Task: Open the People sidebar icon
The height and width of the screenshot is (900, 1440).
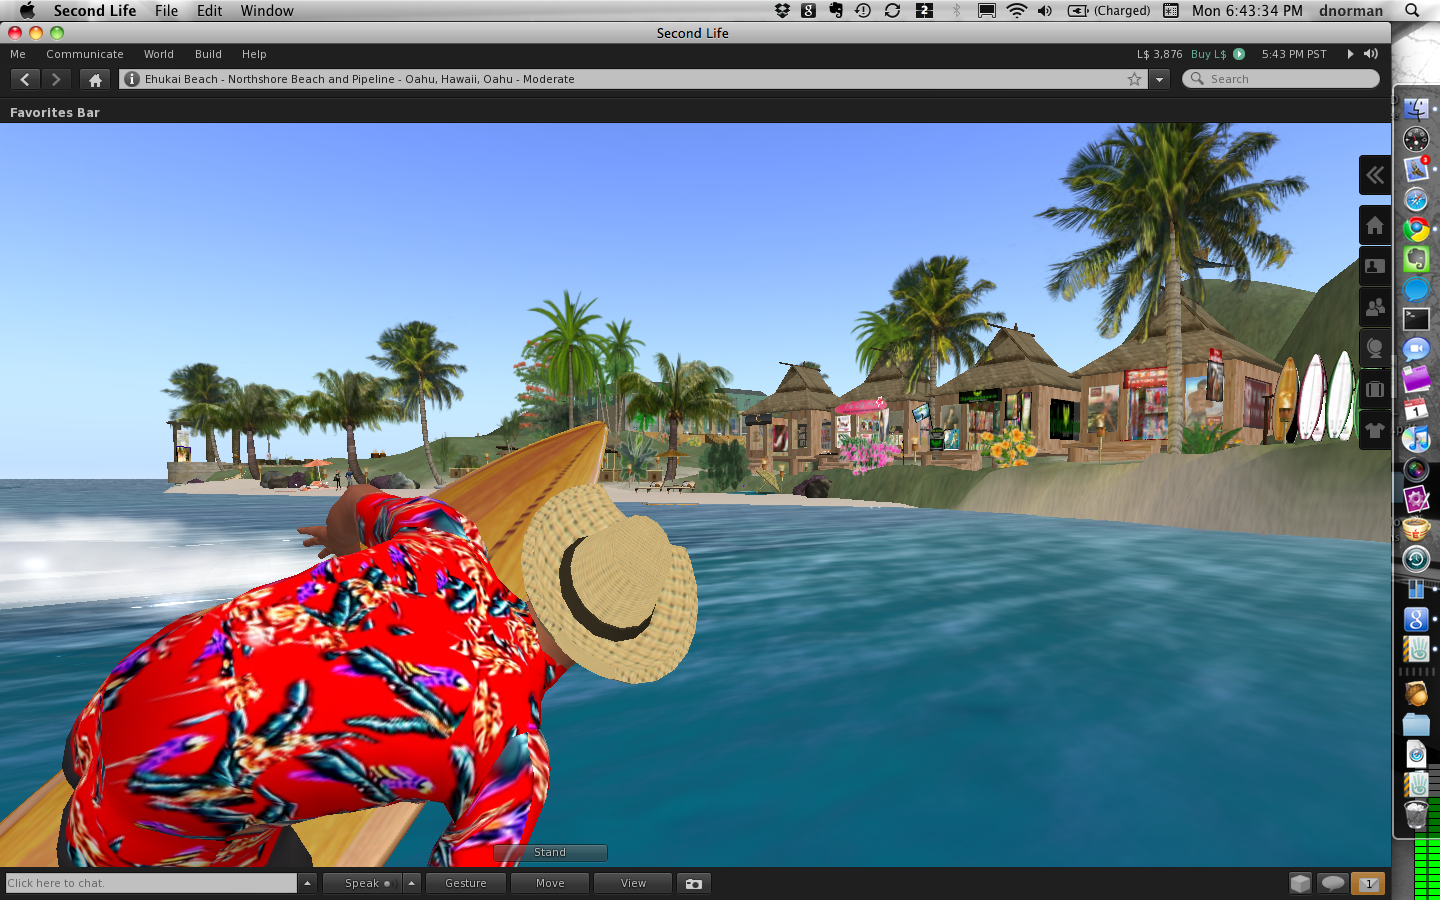Action: coord(1375,308)
